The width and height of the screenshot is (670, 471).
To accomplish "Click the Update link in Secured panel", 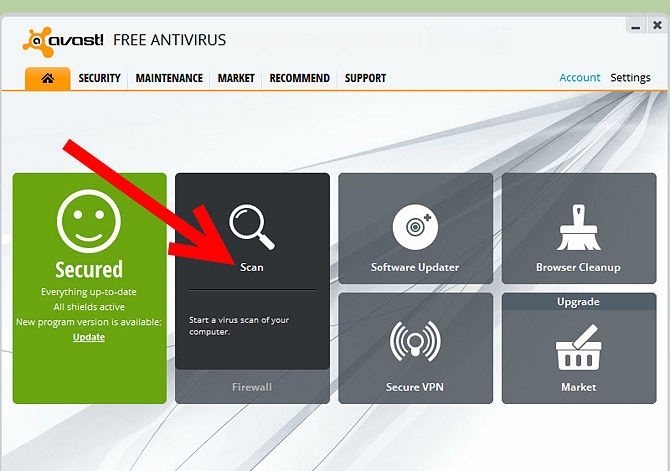I will coord(89,337).
